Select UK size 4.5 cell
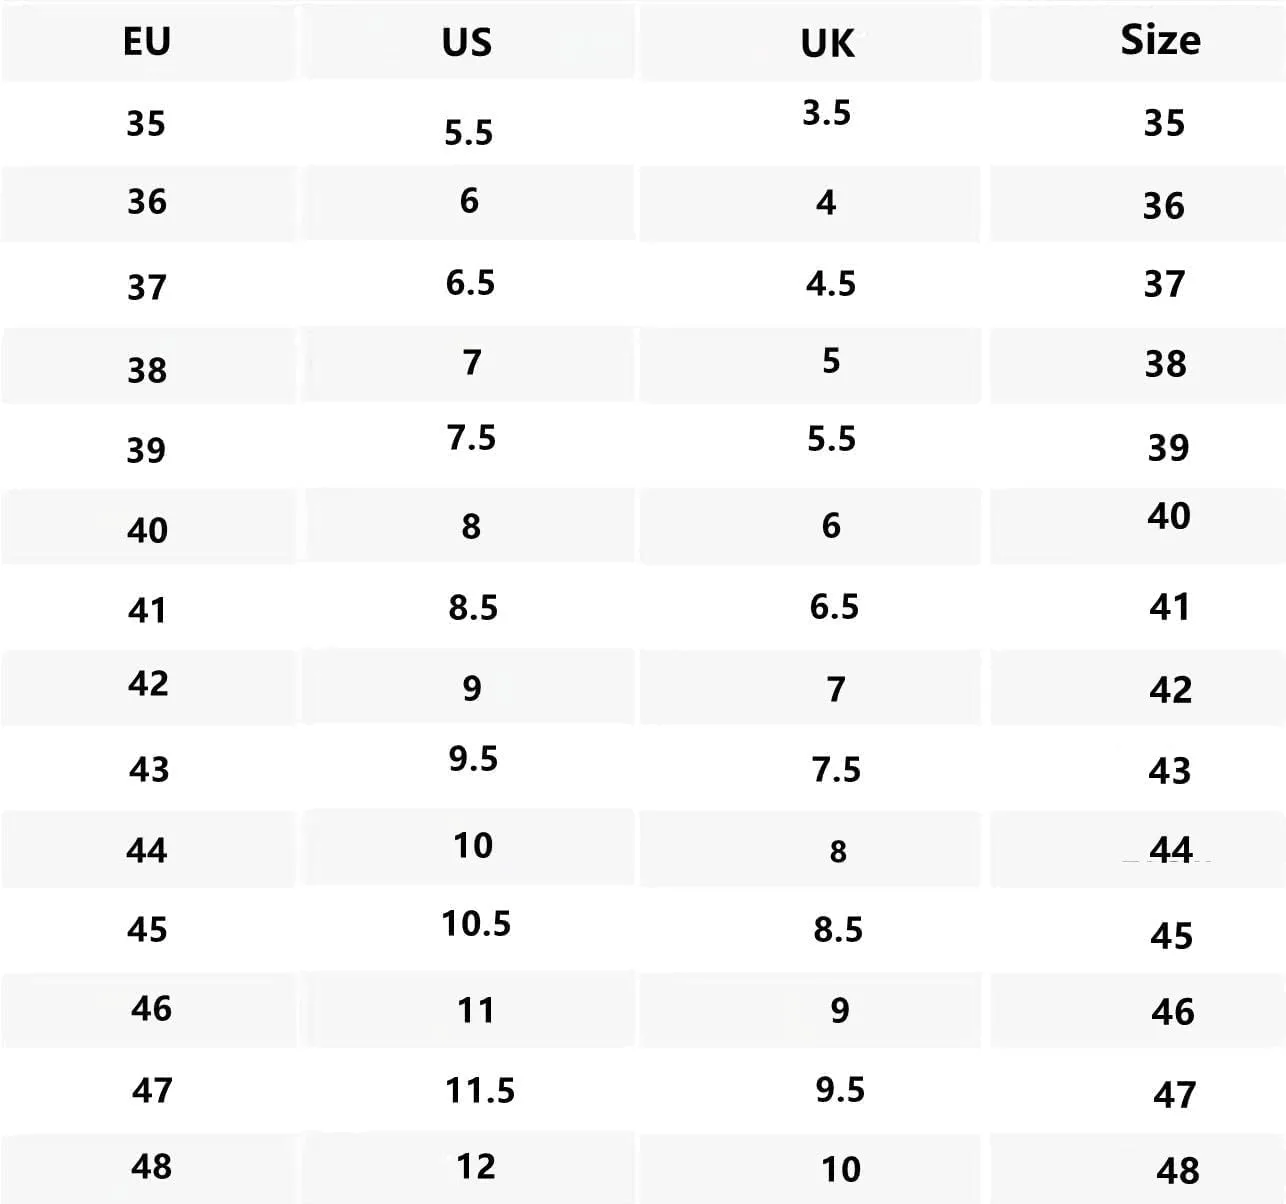This screenshot has width=1286, height=1204. [x=830, y=284]
